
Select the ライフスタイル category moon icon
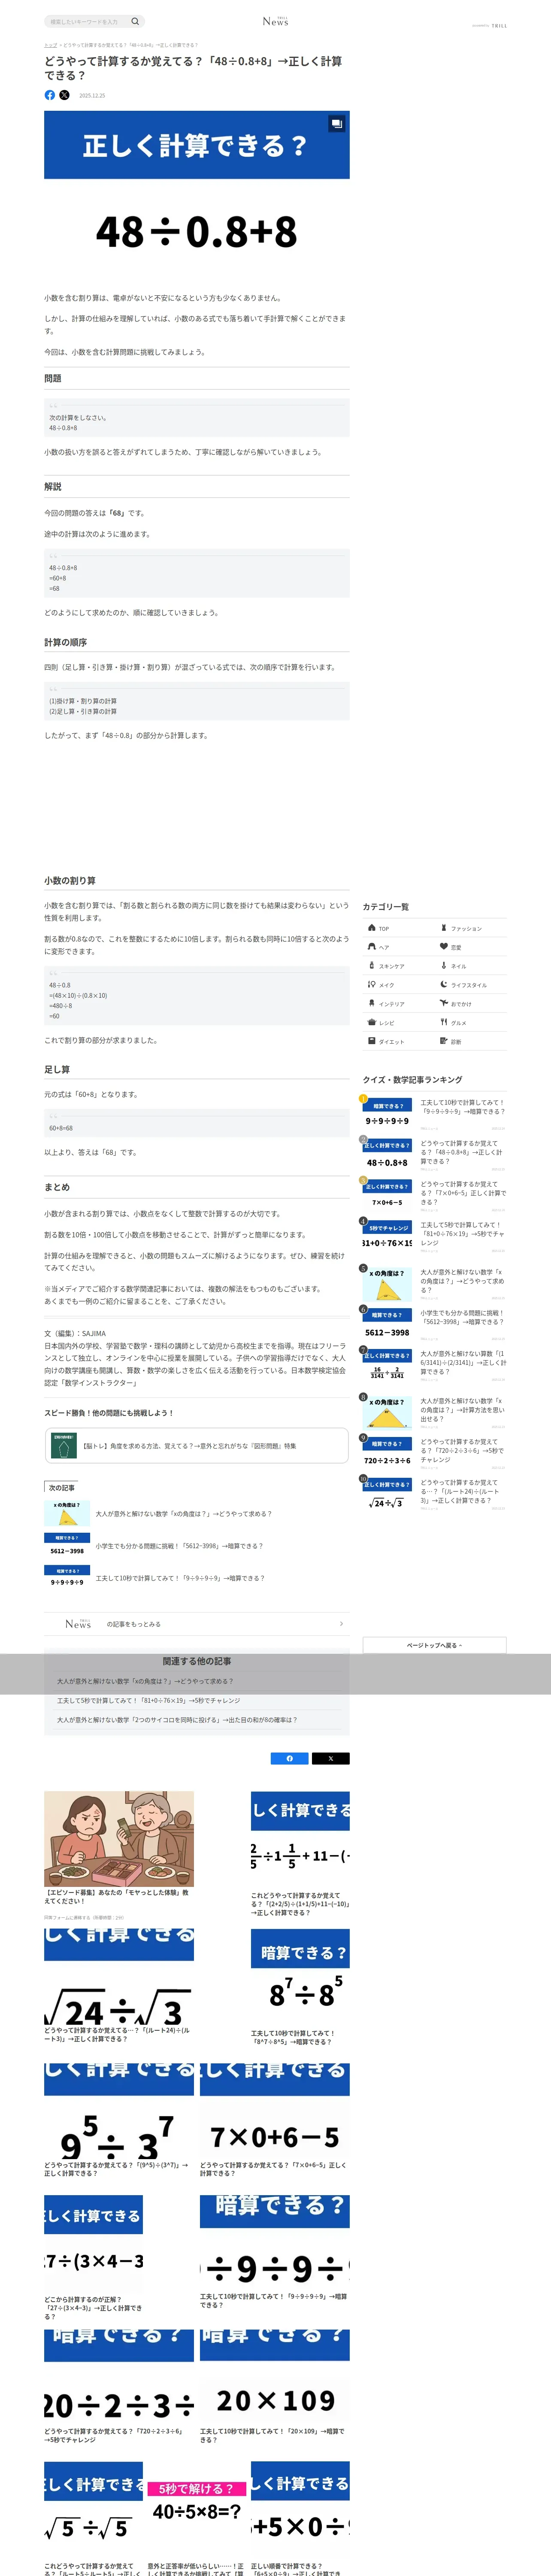(x=444, y=985)
